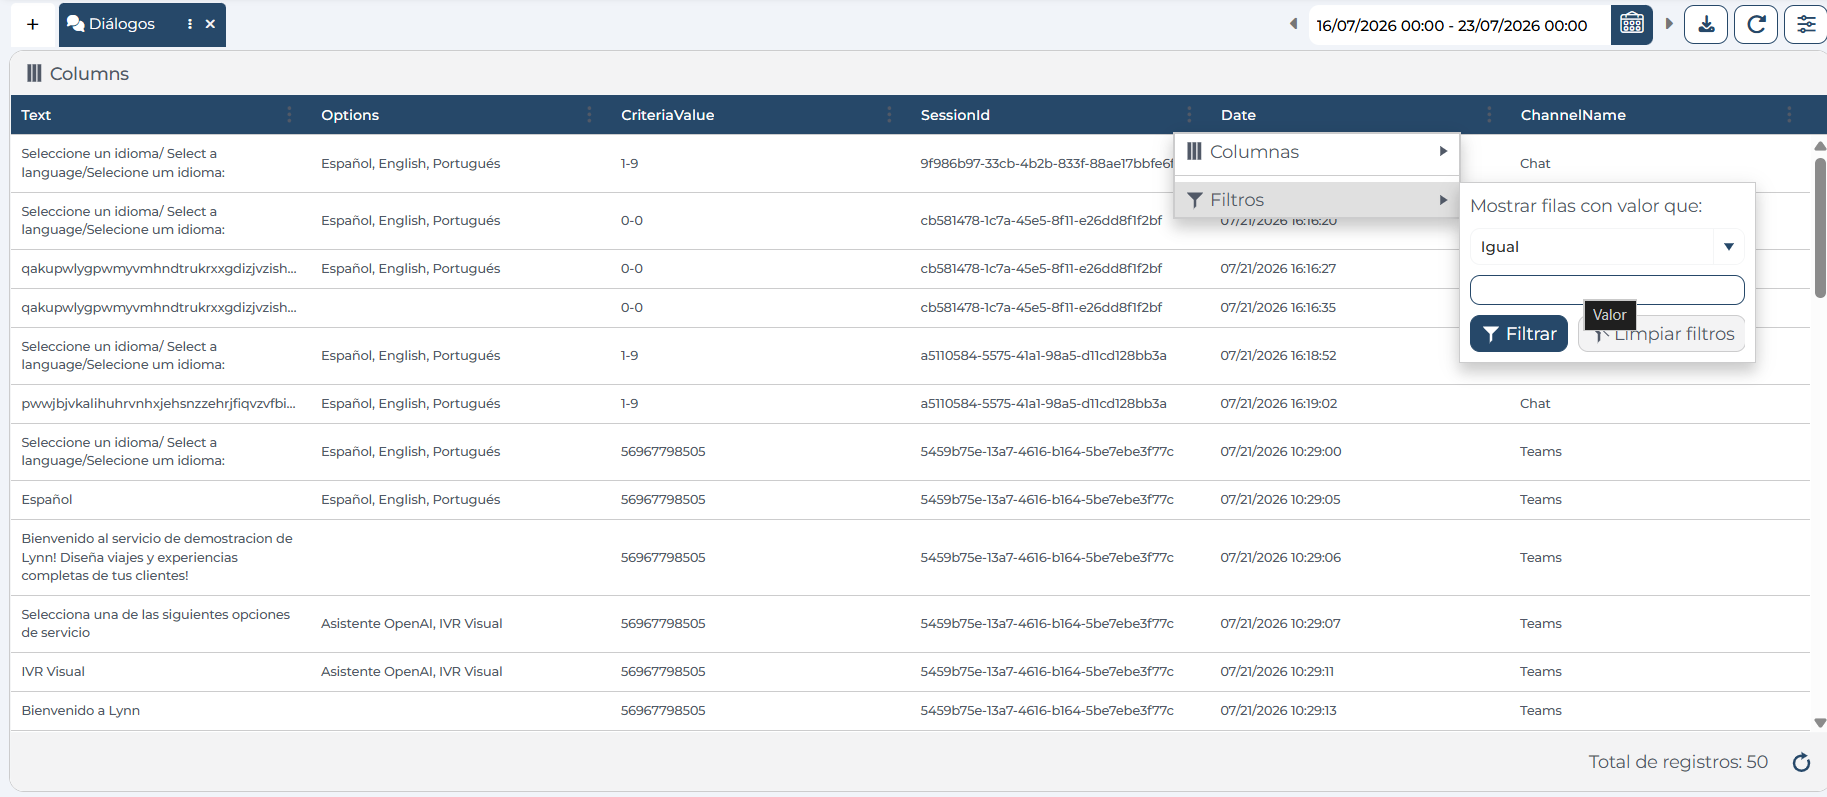Go to next date range arrow
The image size is (1827, 797).
click(x=1668, y=24)
